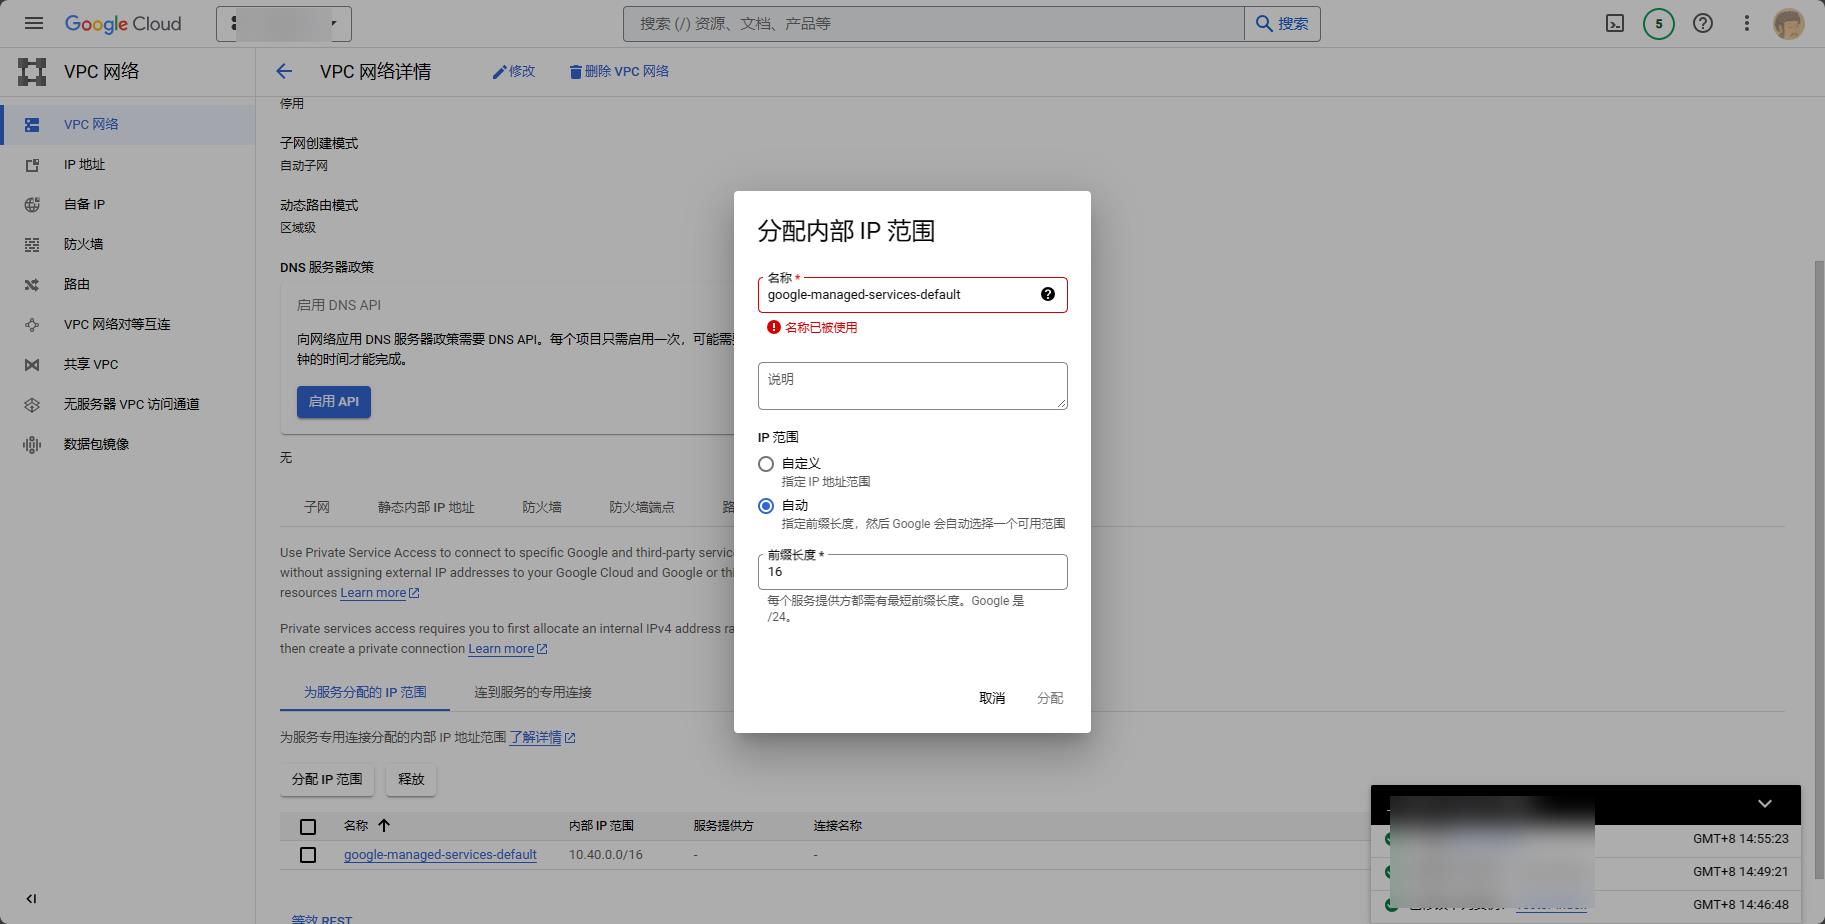Click the help icon in 名称 field

[1047, 294]
